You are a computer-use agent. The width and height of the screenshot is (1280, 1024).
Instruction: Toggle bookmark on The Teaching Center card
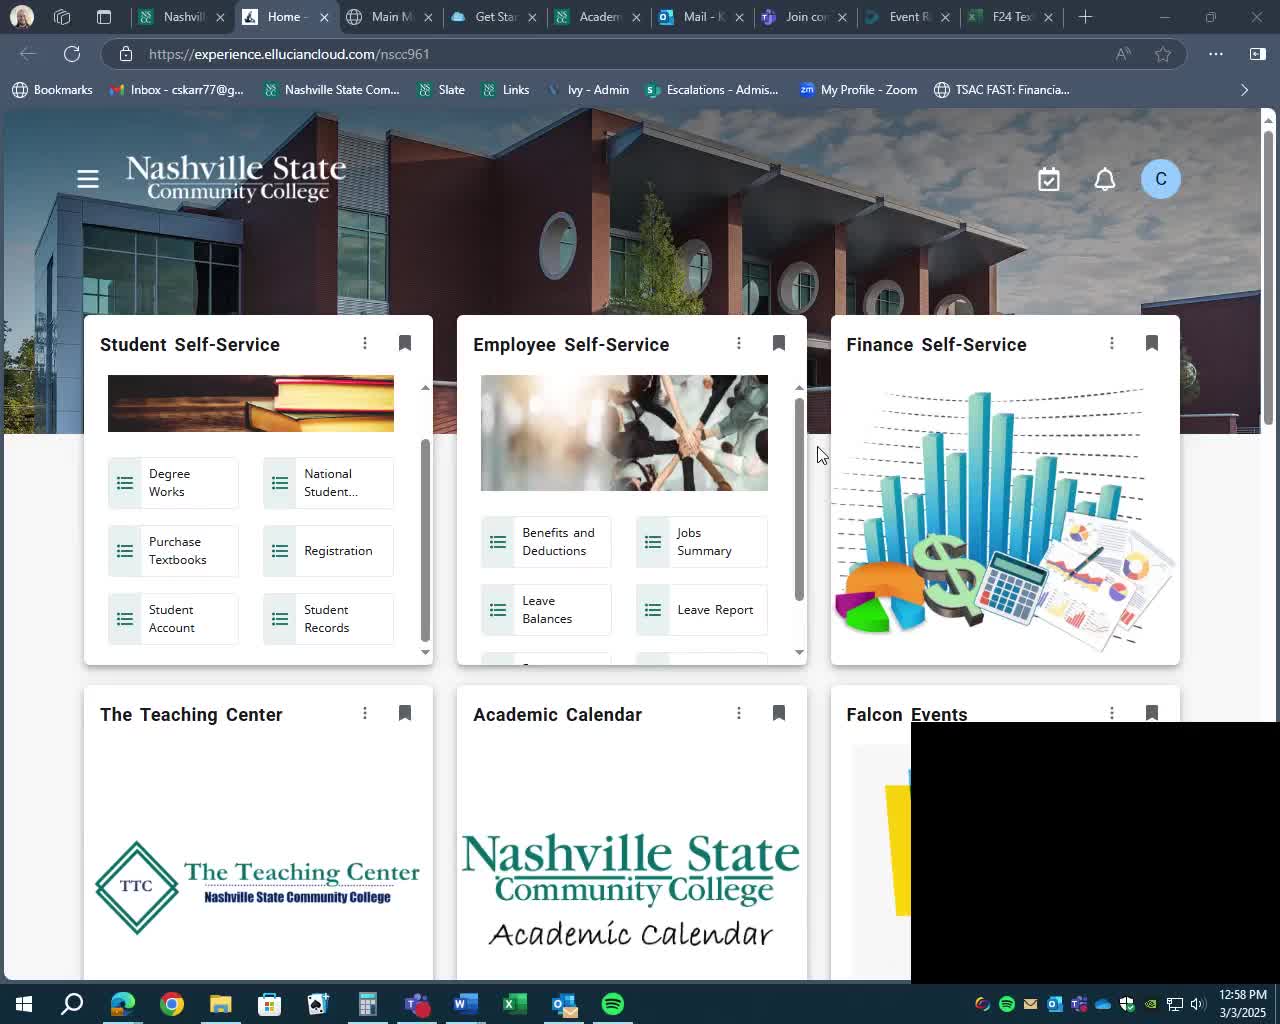[405, 713]
